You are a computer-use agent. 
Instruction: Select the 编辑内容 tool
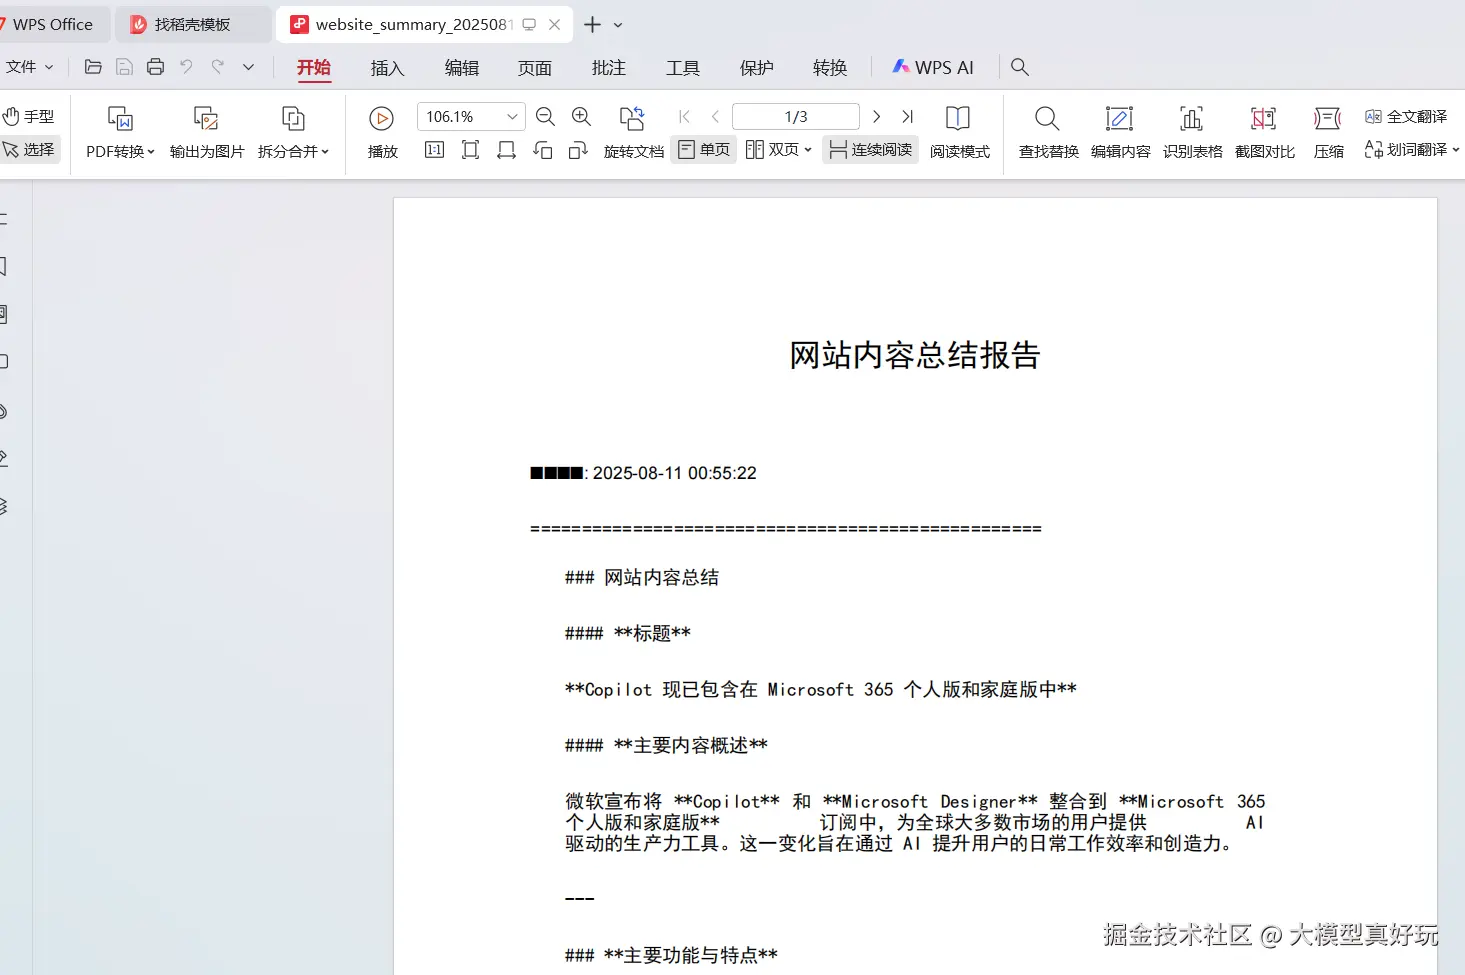click(1120, 132)
